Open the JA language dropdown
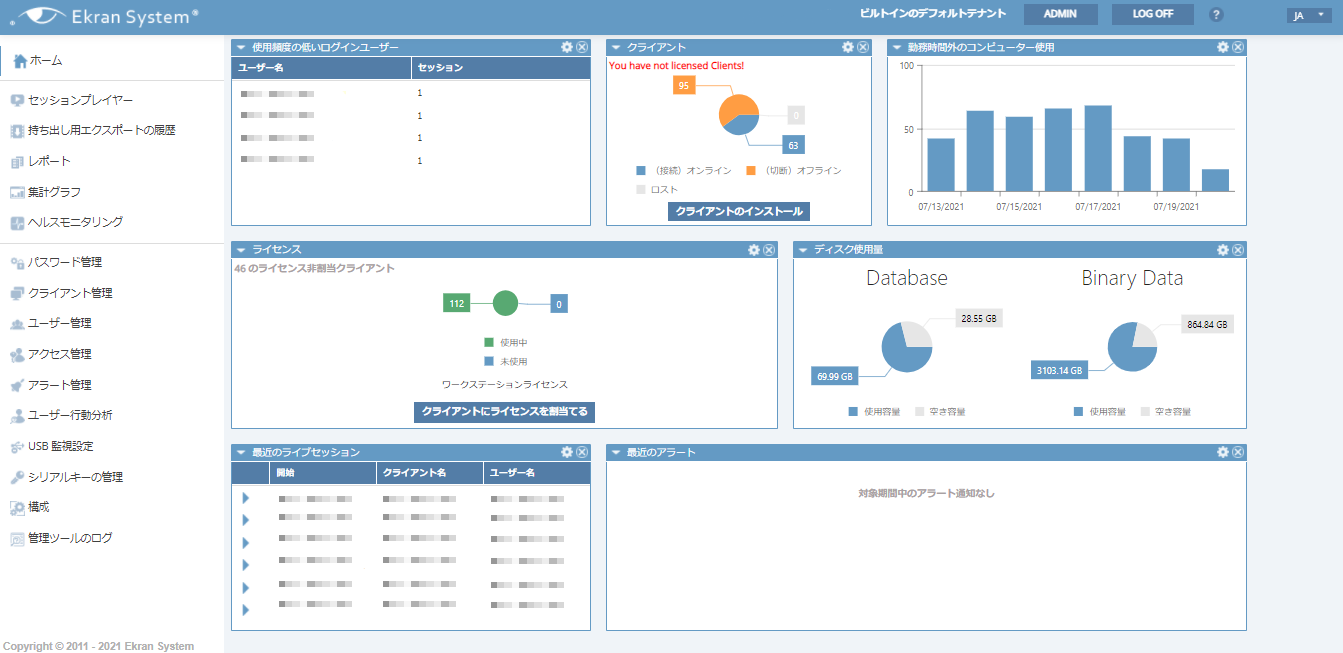 [x=1306, y=15]
